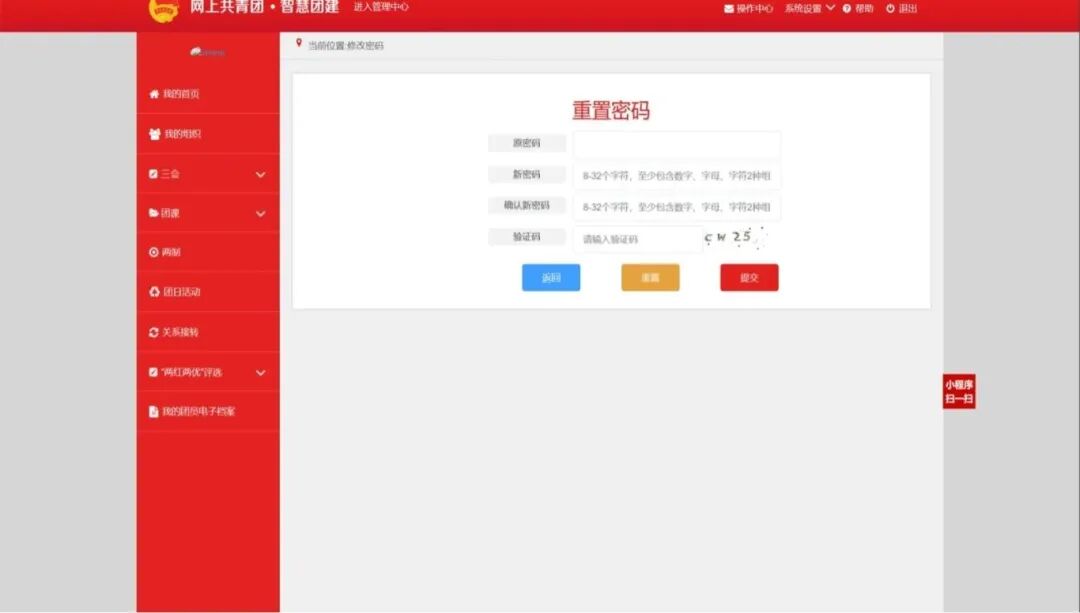Image resolution: width=1080 pixels, height=613 pixels.
Task: Reset the form using the orange 重置 button
Action: (650, 277)
